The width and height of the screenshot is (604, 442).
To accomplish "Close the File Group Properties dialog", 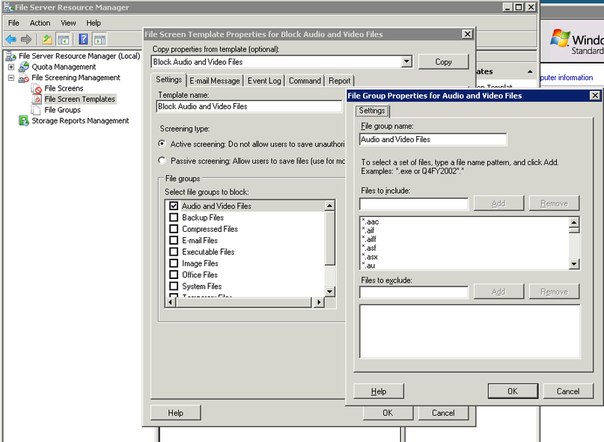I will click(x=595, y=95).
